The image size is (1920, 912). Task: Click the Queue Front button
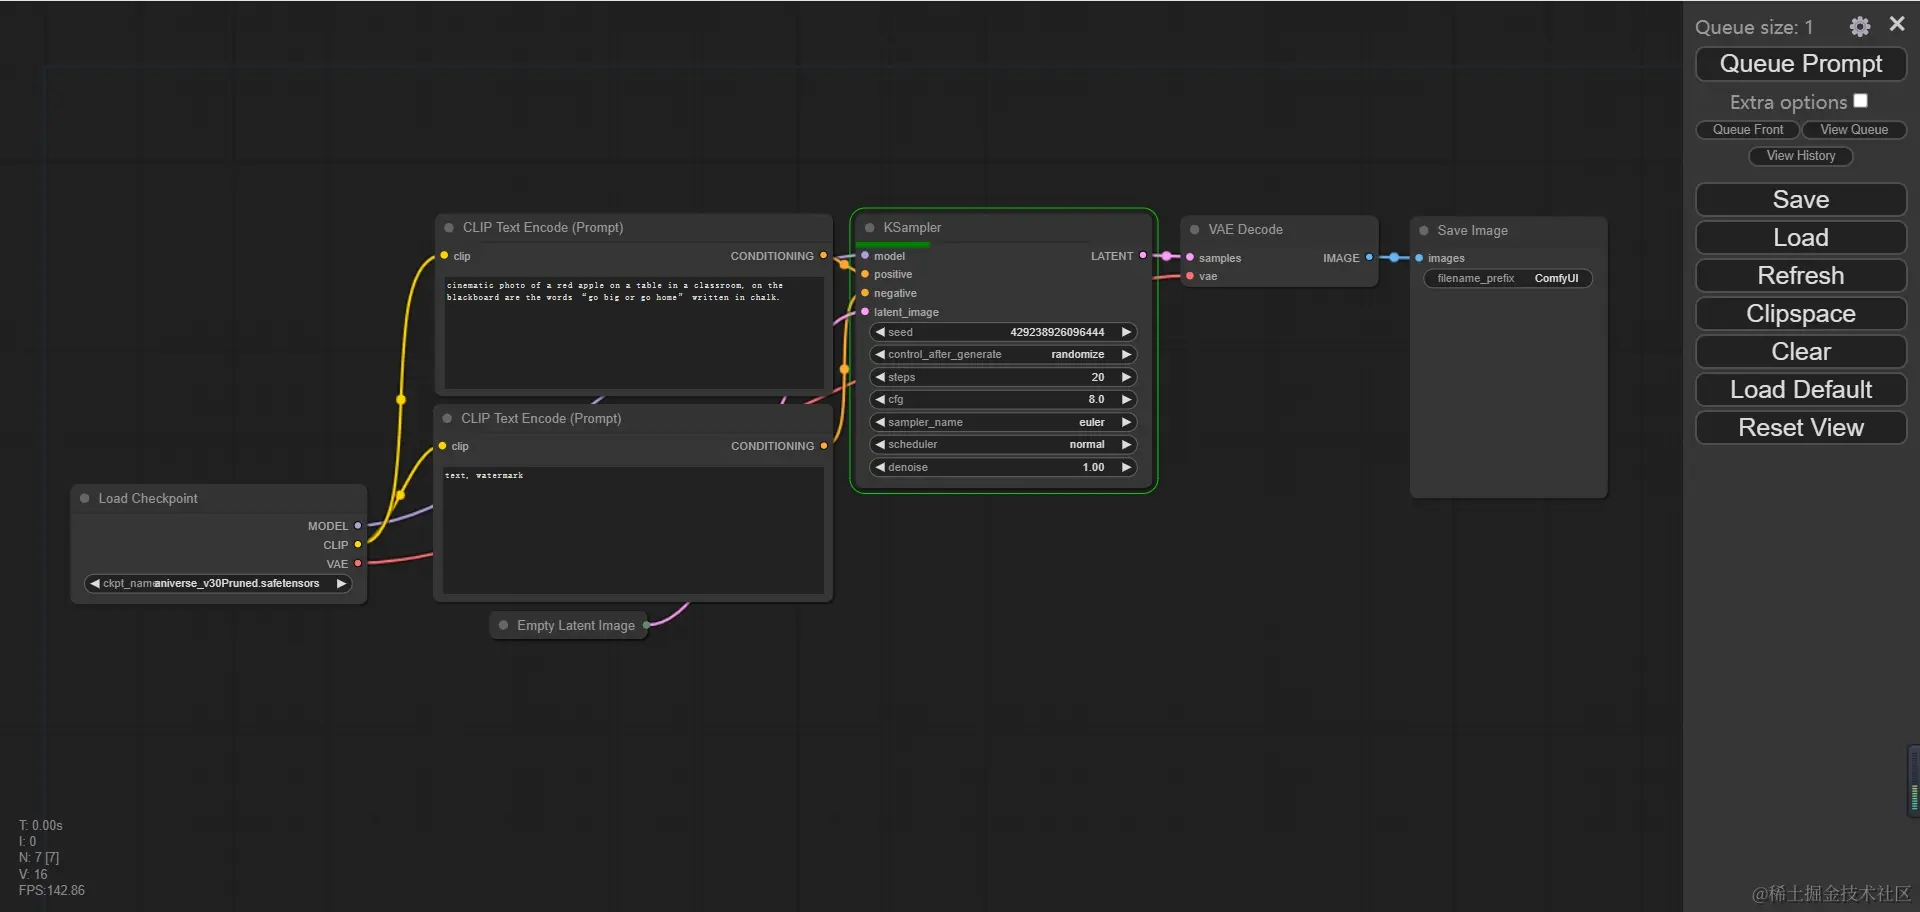tap(1747, 130)
